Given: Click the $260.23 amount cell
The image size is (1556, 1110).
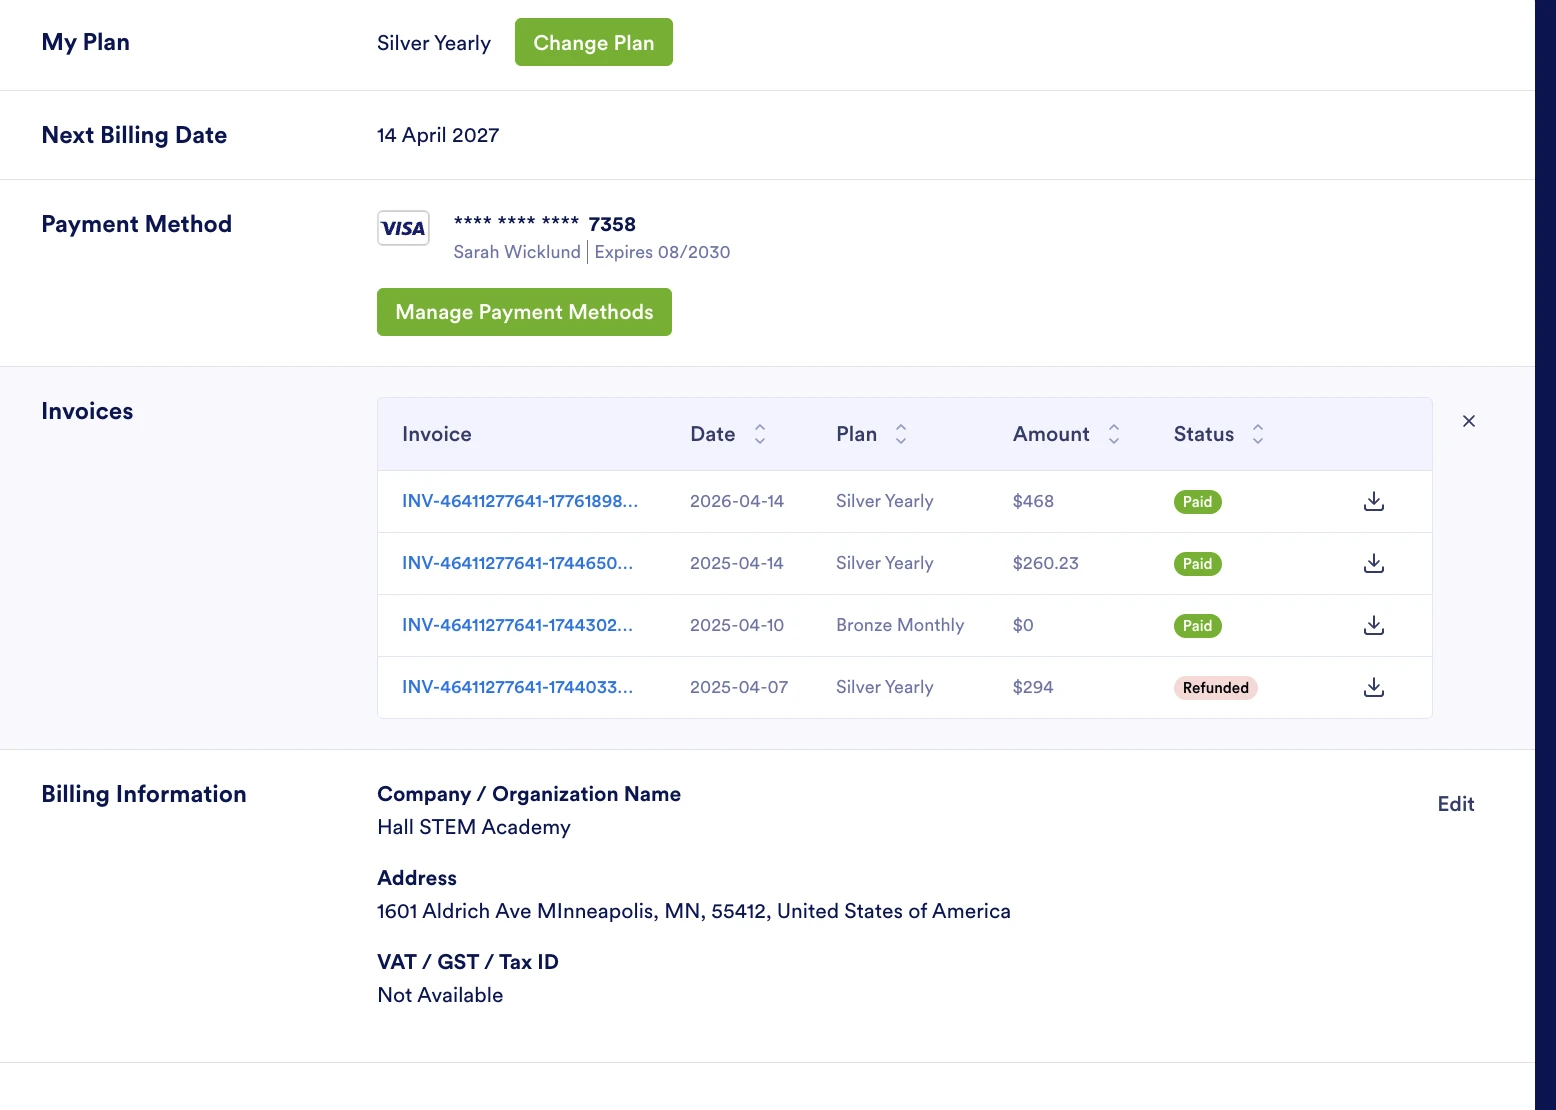Looking at the screenshot, I should click(1045, 563).
